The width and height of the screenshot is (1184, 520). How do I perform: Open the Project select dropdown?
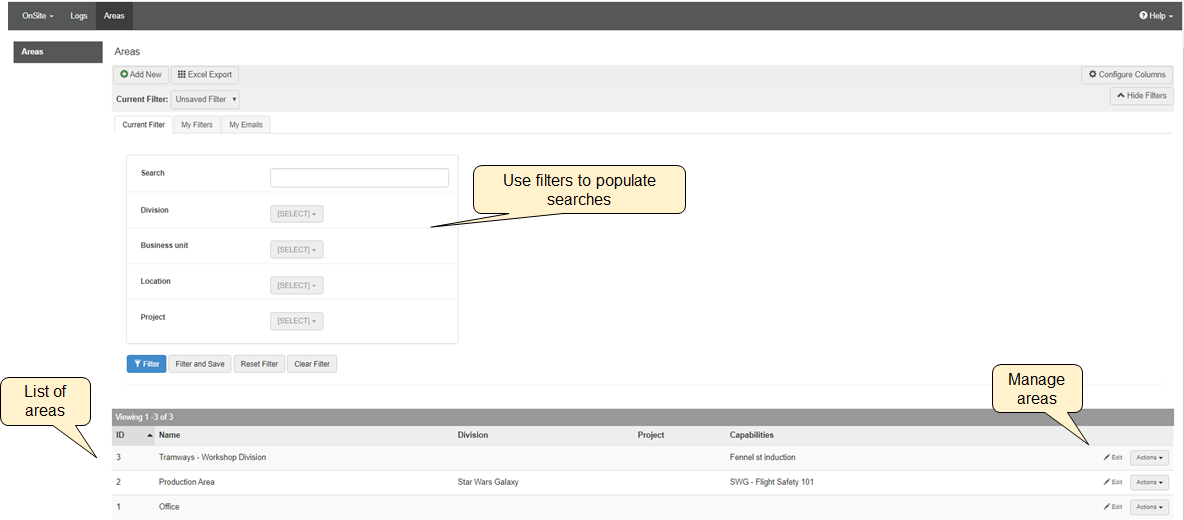click(297, 321)
